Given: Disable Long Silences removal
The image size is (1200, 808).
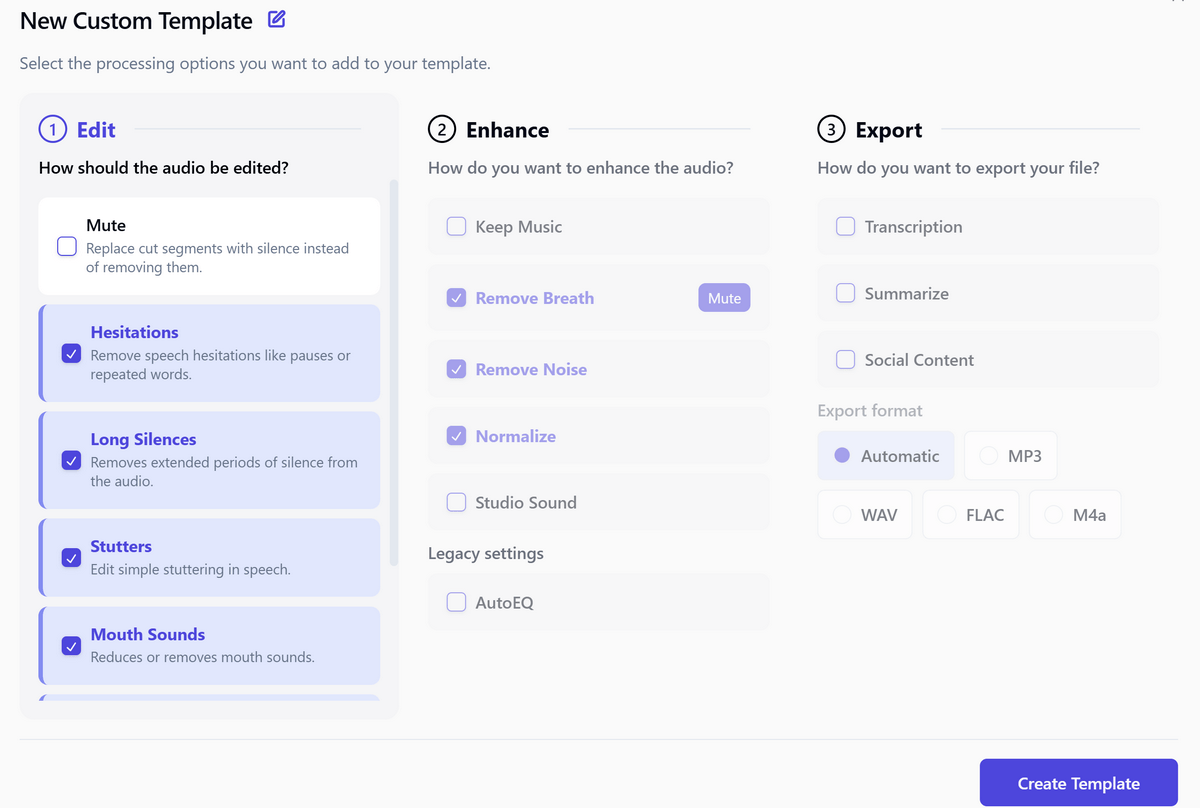Looking at the screenshot, I should [71, 460].
